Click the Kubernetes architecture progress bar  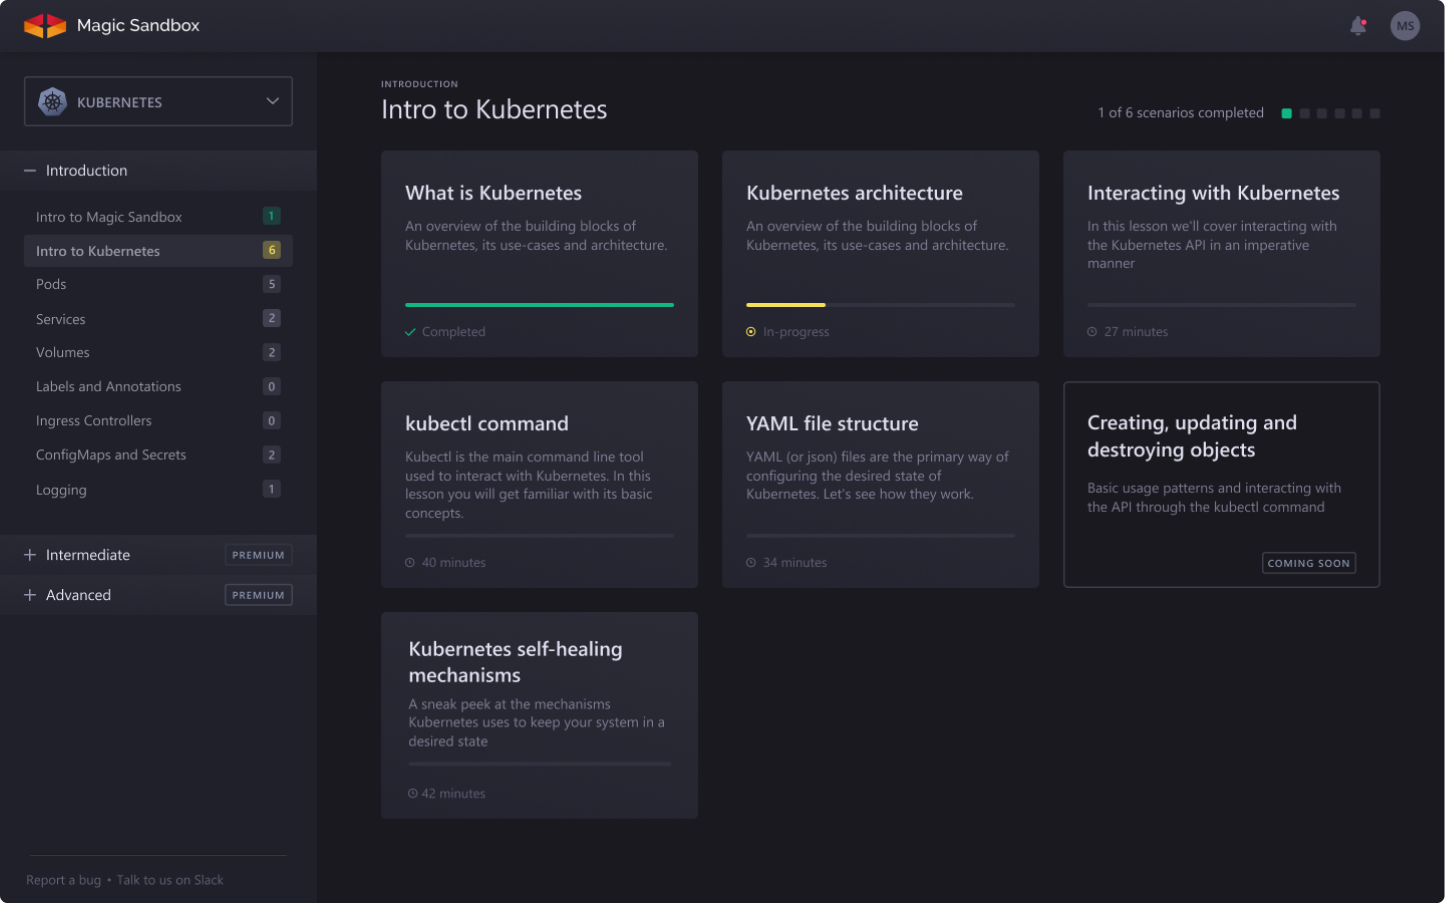880,305
